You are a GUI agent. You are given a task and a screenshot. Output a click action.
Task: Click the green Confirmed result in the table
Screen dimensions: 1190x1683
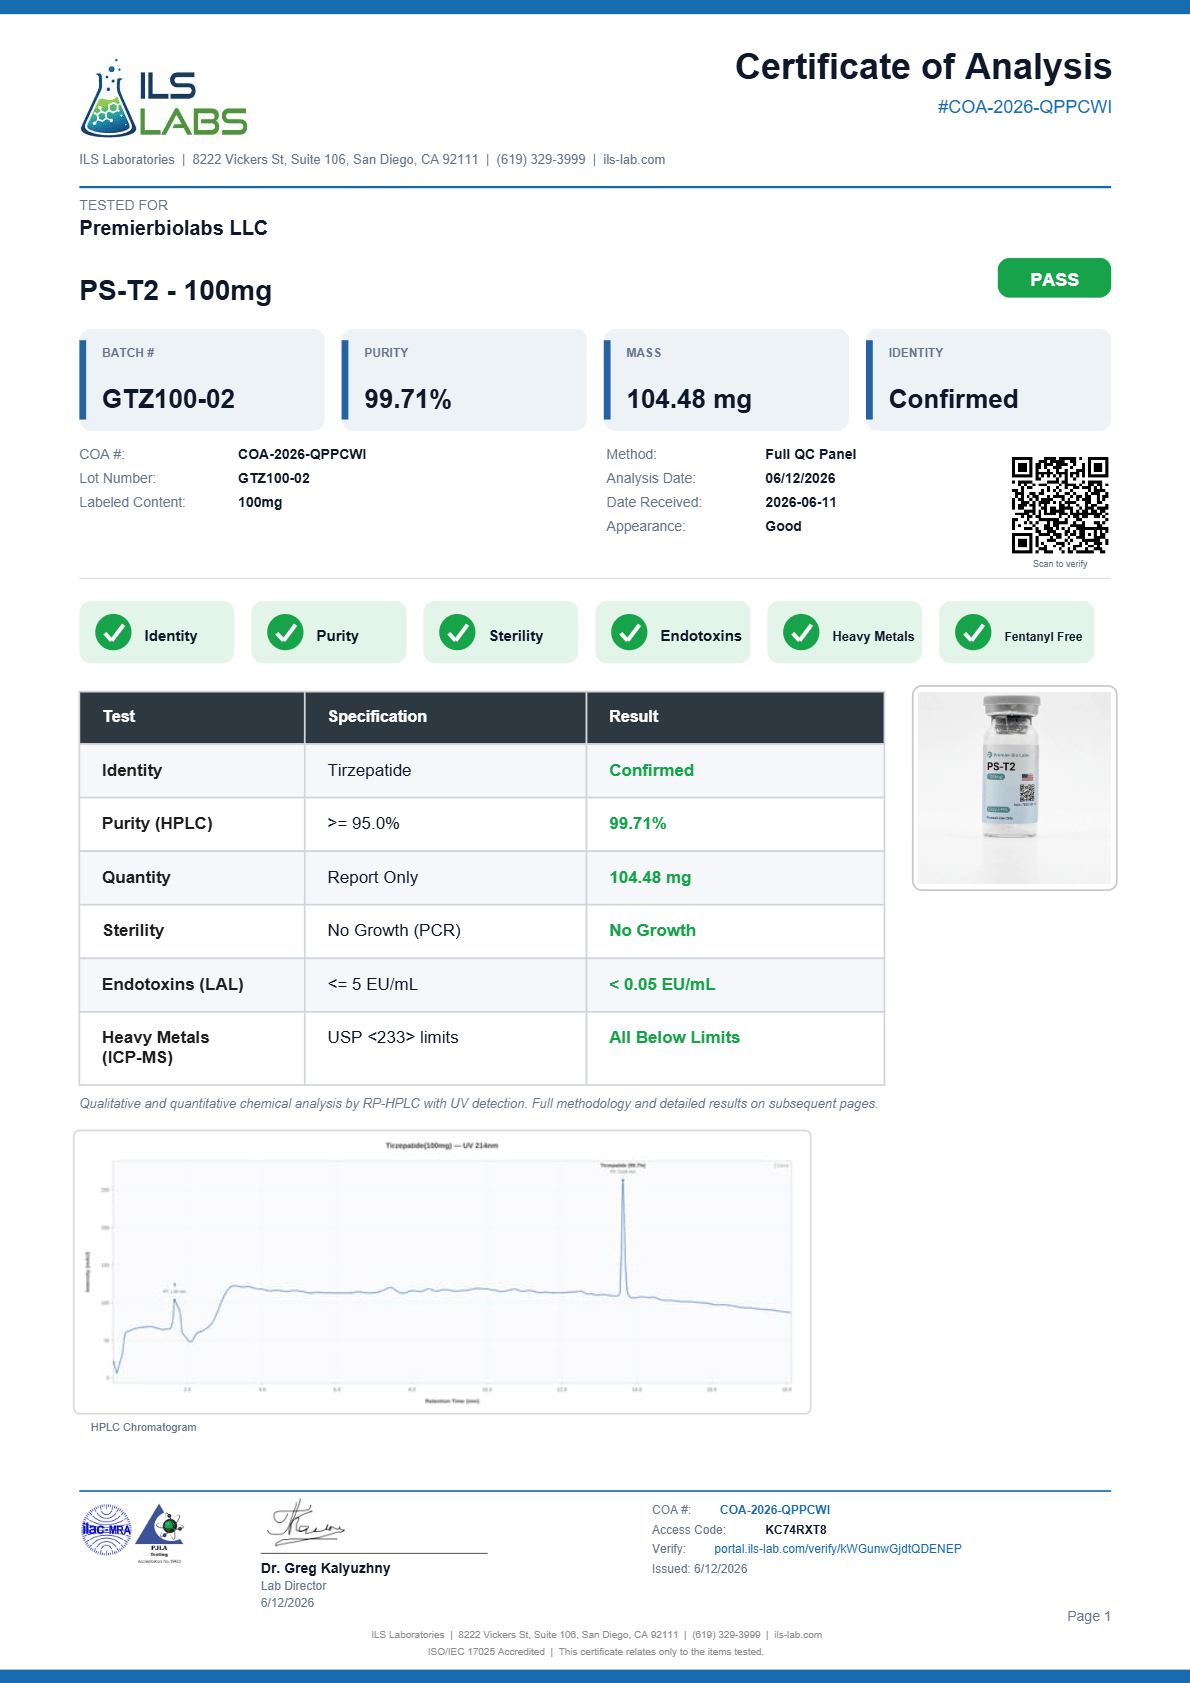click(x=652, y=770)
